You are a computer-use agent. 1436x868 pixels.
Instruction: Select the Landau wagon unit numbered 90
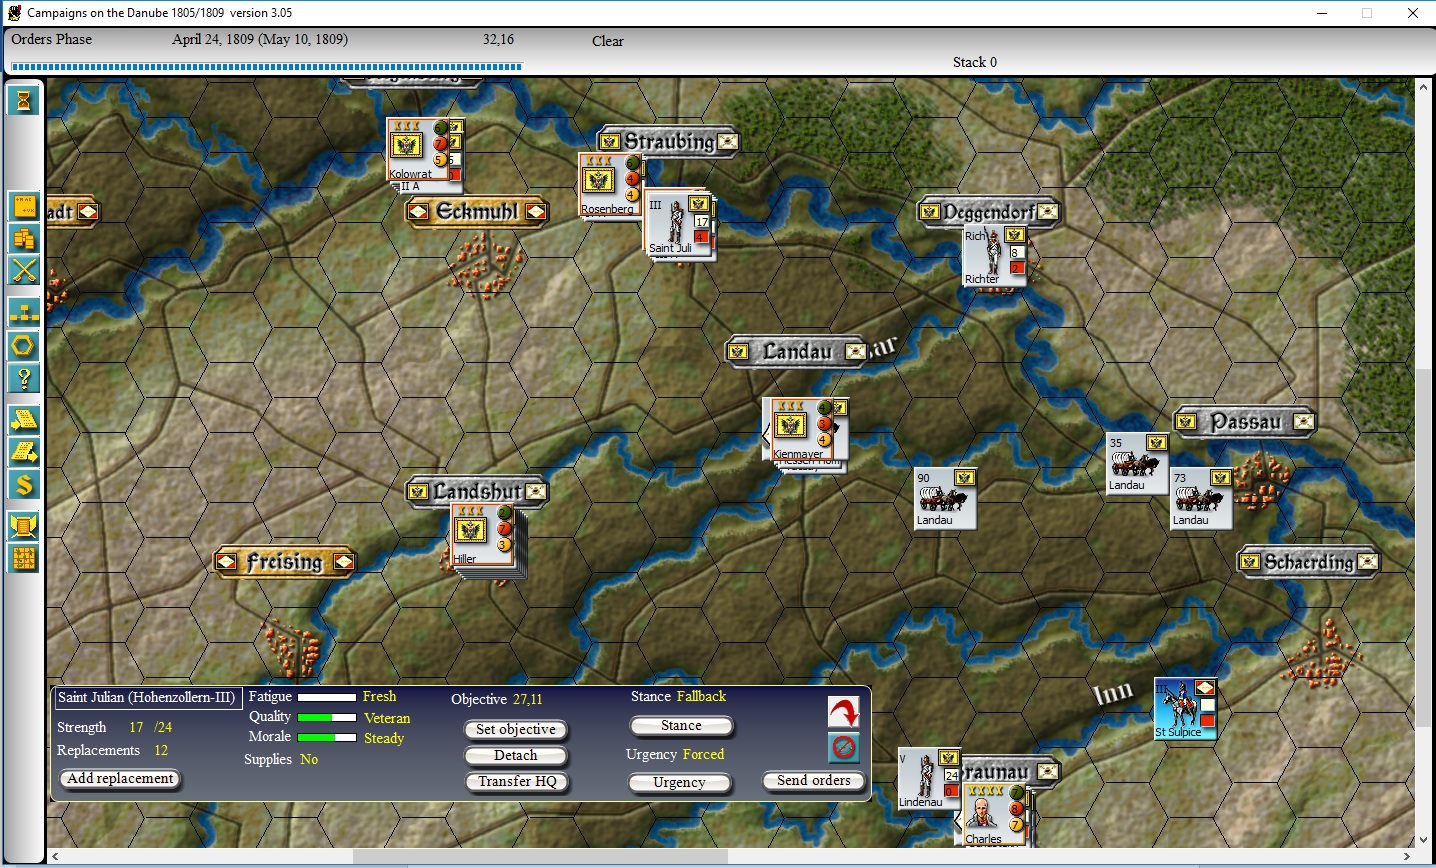944,497
